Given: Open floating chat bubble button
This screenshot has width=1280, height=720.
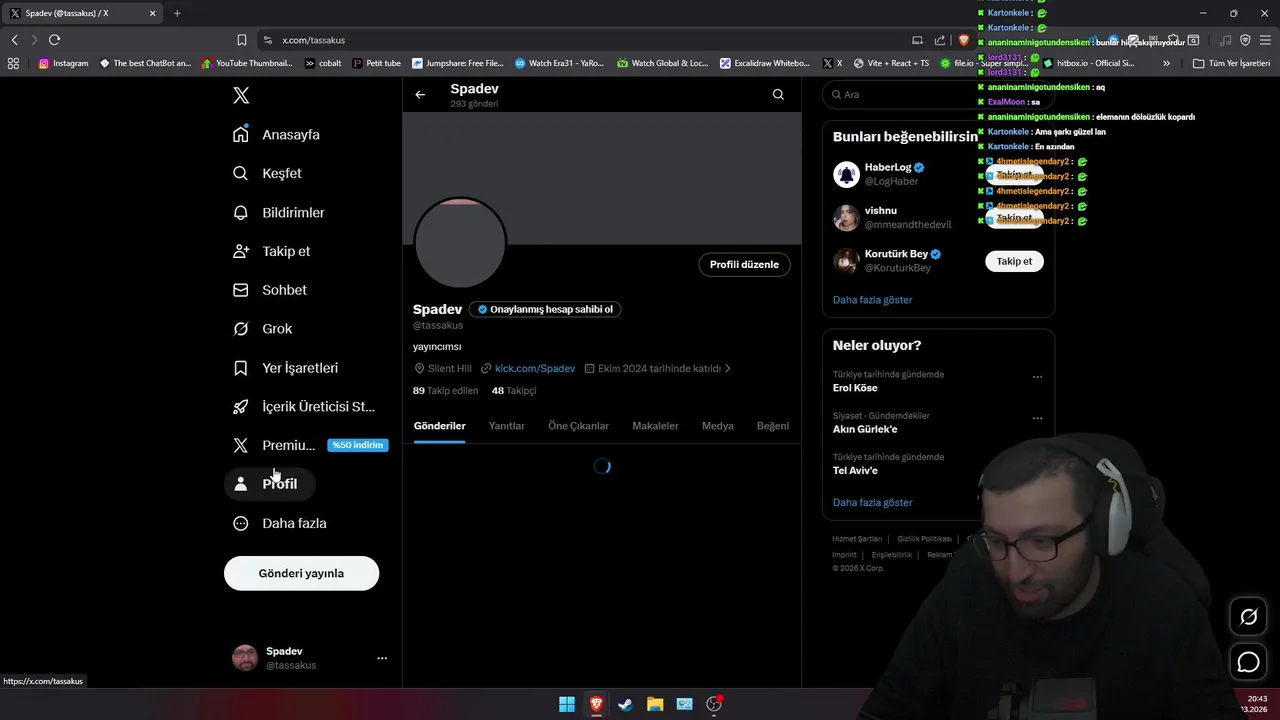Looking at the screenshot, I should (x=1248, y=662).
